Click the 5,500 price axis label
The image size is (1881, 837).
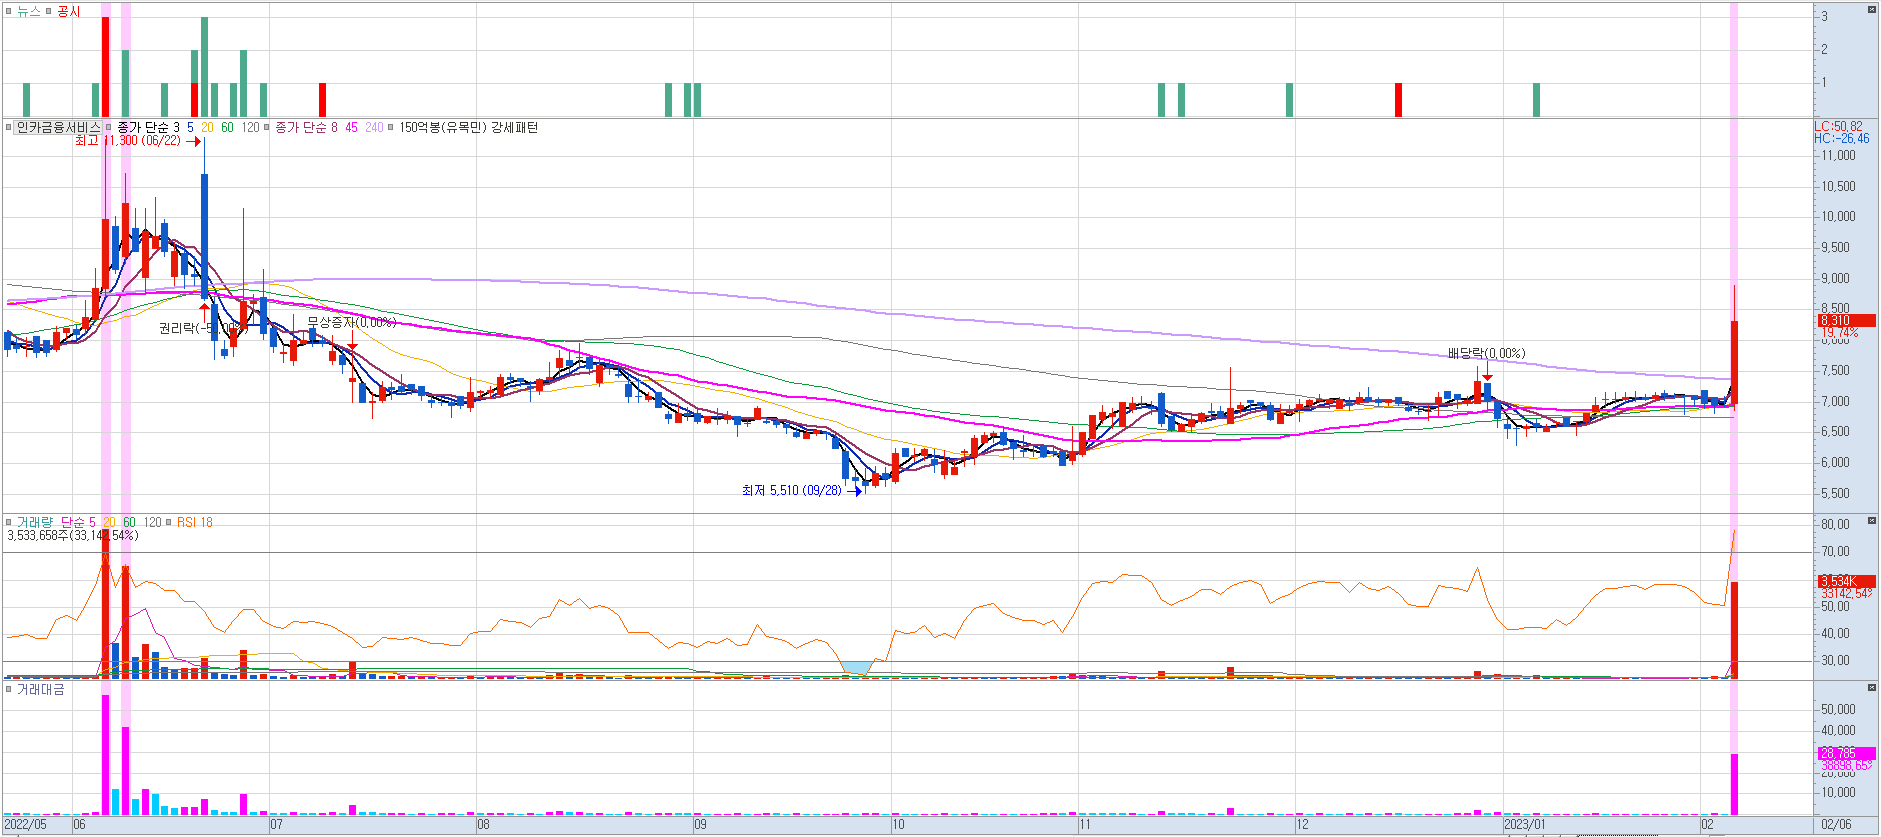pyautogui.click(x=1836, y=494)
